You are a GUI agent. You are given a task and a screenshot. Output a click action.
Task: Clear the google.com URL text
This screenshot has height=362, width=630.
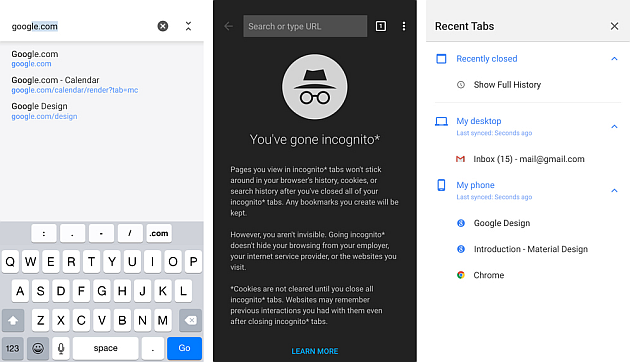[163, 26]
